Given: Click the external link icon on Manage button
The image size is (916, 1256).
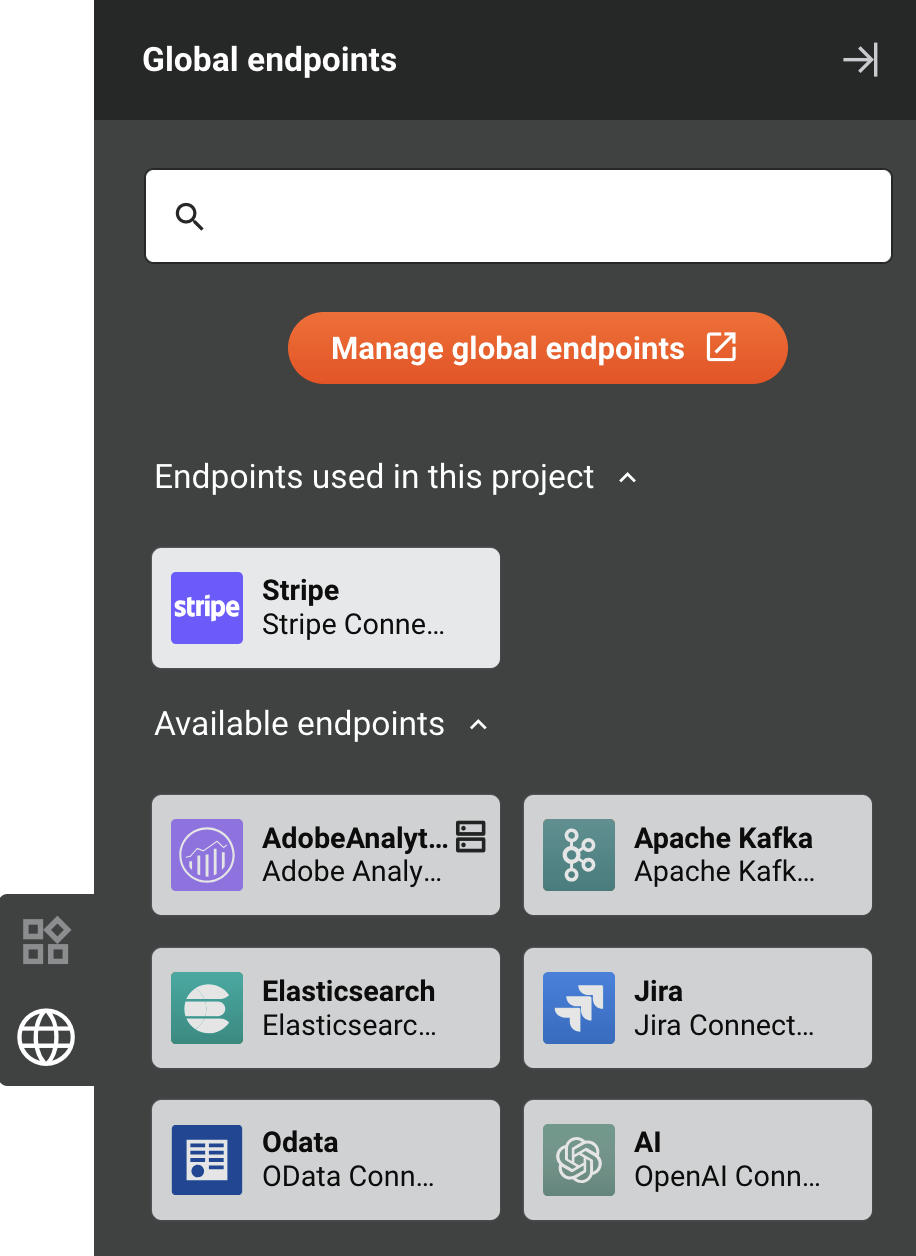Looking at the screenshot, I should pyautogui.click(x=721, y=348).
